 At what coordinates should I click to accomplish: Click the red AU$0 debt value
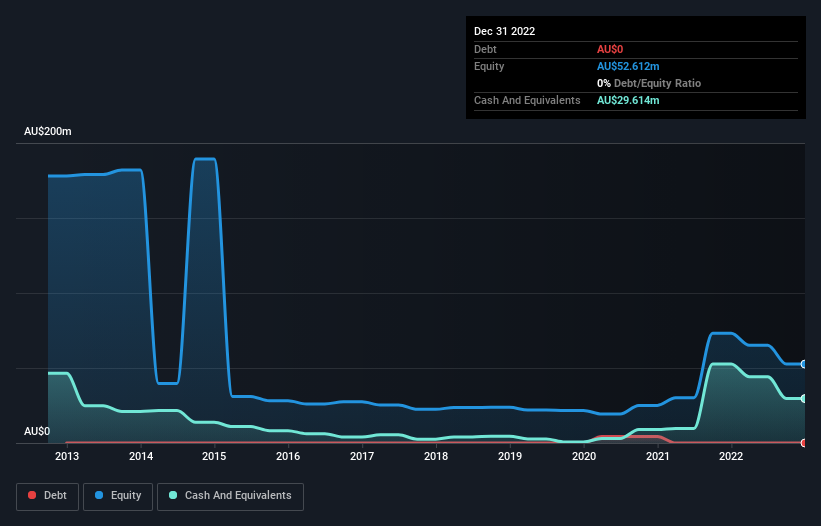click(x=610, y=49)
